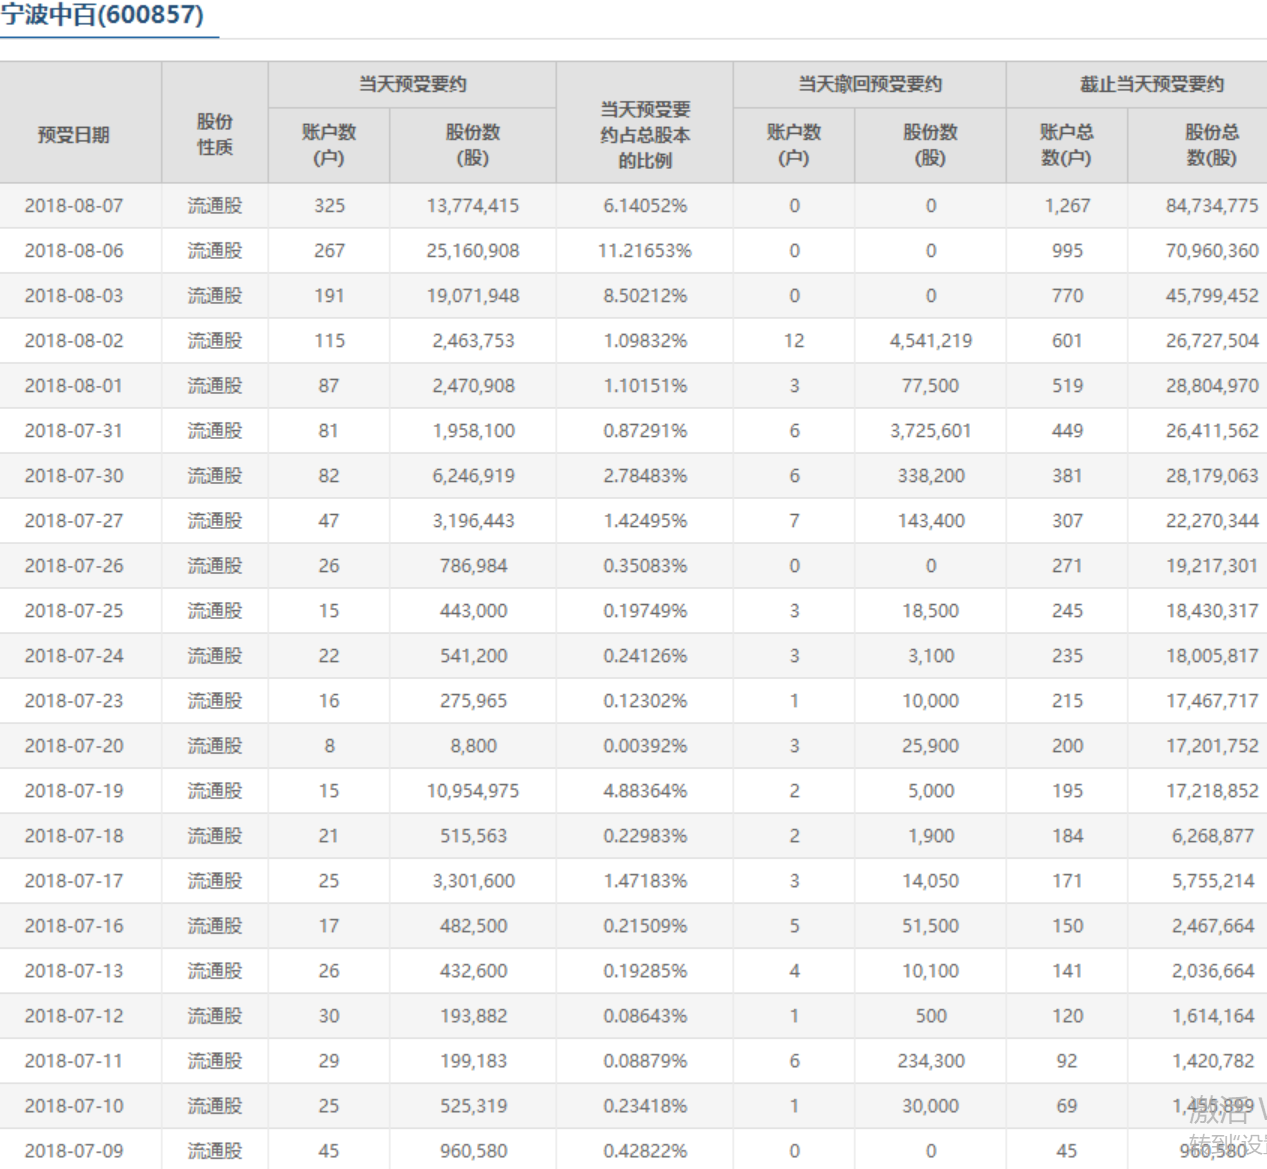Click cumulative total 22,270,344
1267x1169 pixels.
point(1212,521)
